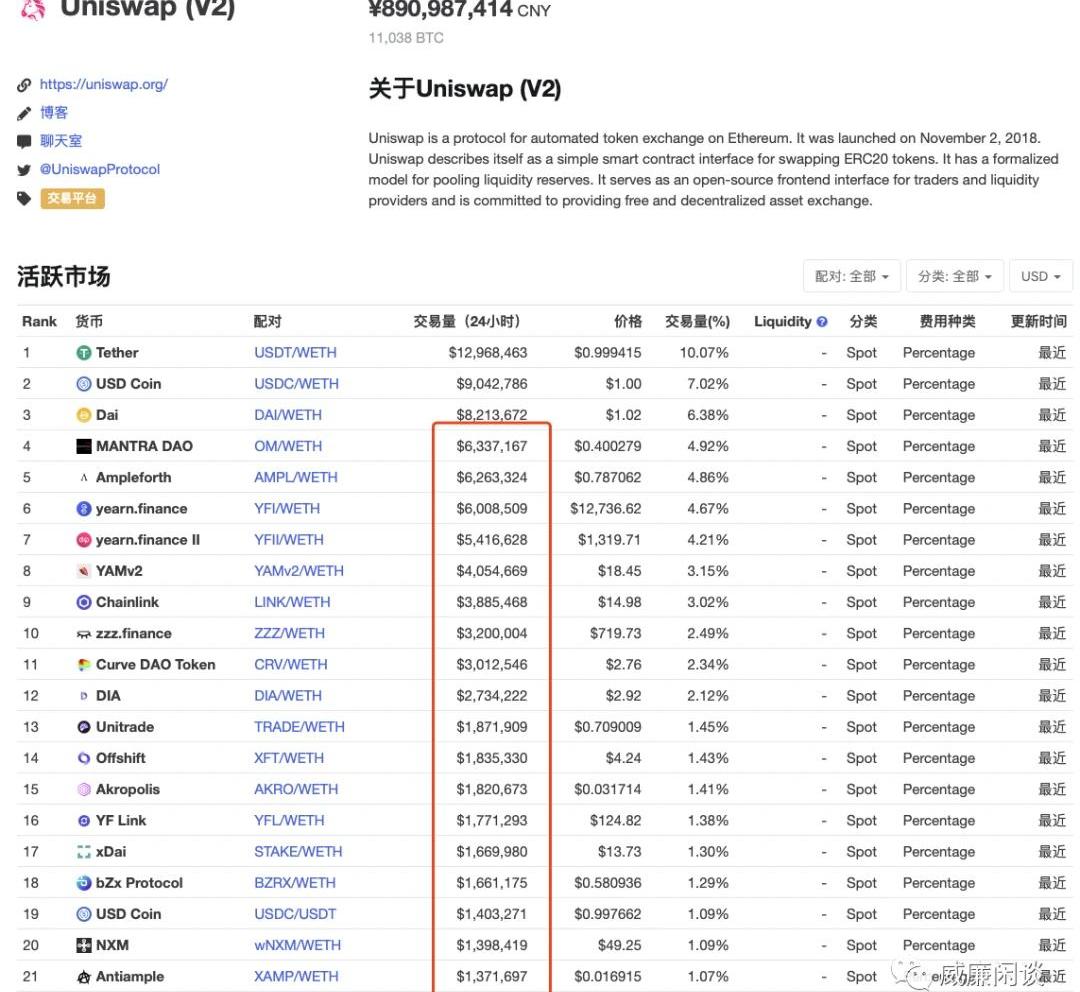
Task: Click the Uniswap unicorn logo
Action: (x=33, y=10)
